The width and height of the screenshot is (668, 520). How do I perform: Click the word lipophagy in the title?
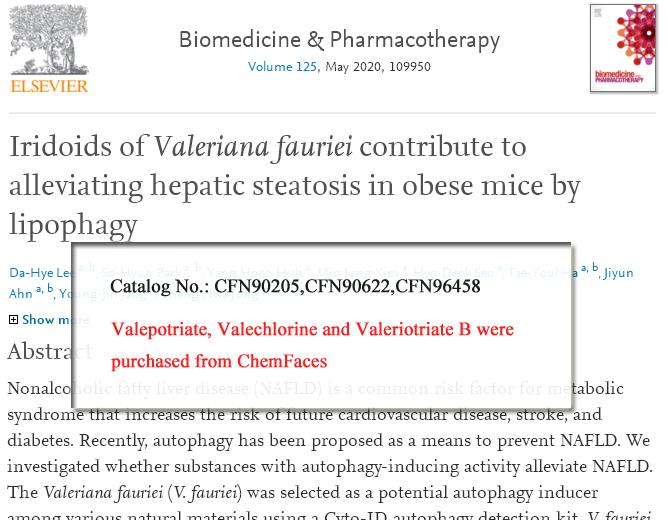[73, 225]
